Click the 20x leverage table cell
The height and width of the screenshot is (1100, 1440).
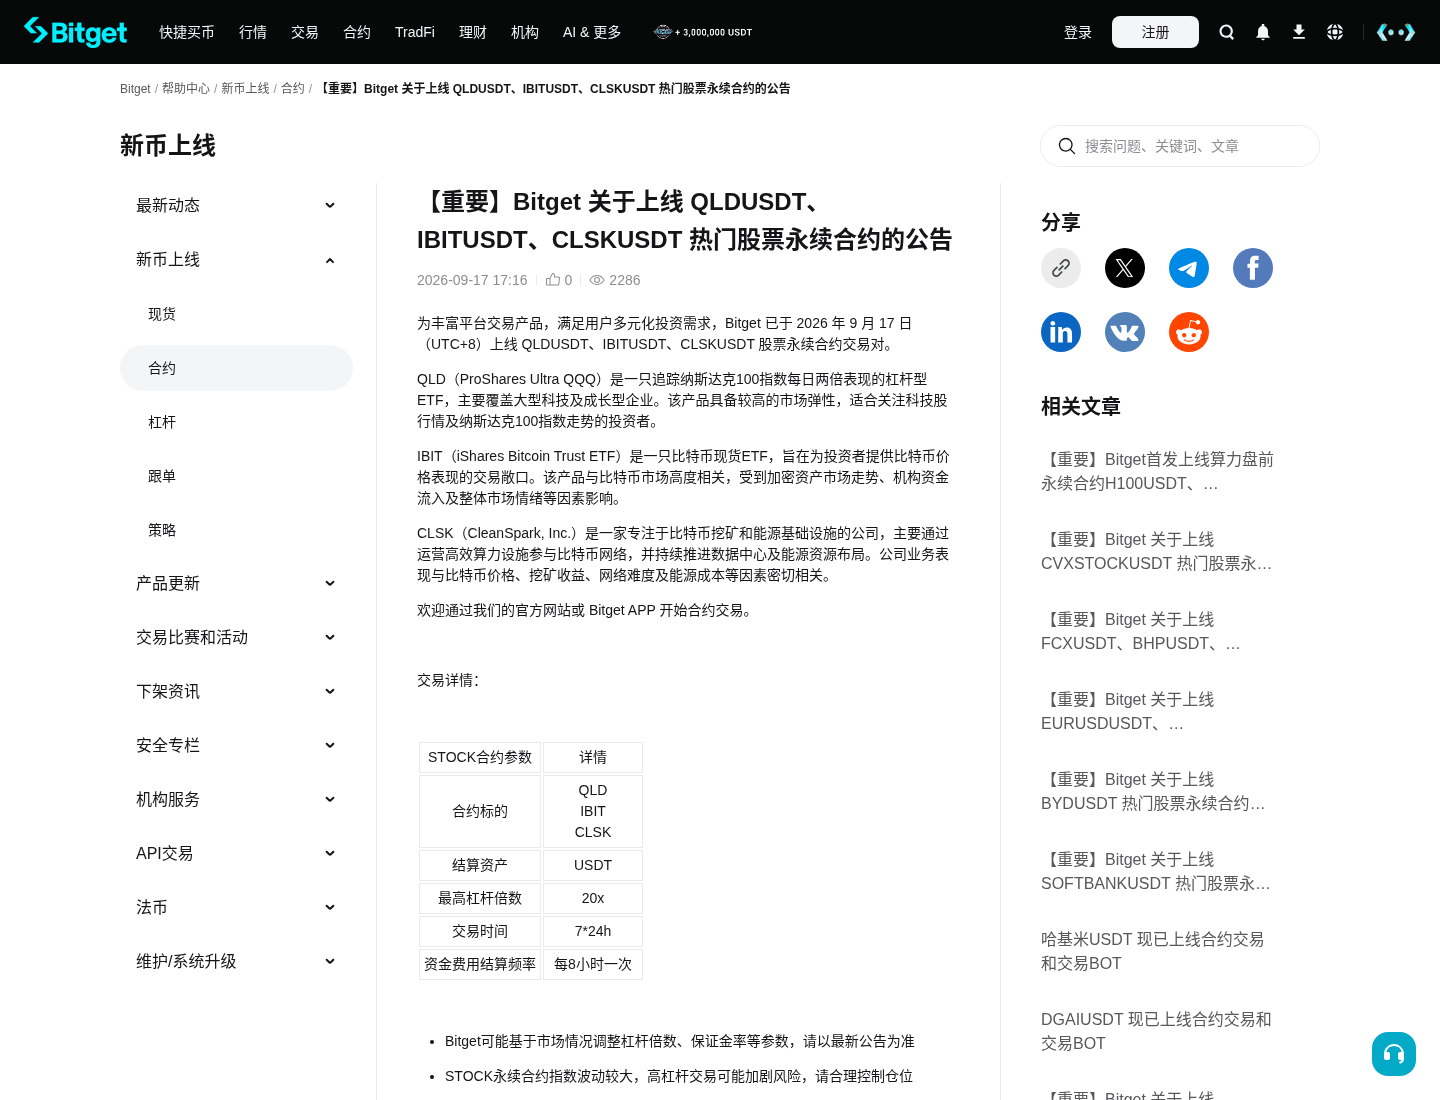pos(593,898)
